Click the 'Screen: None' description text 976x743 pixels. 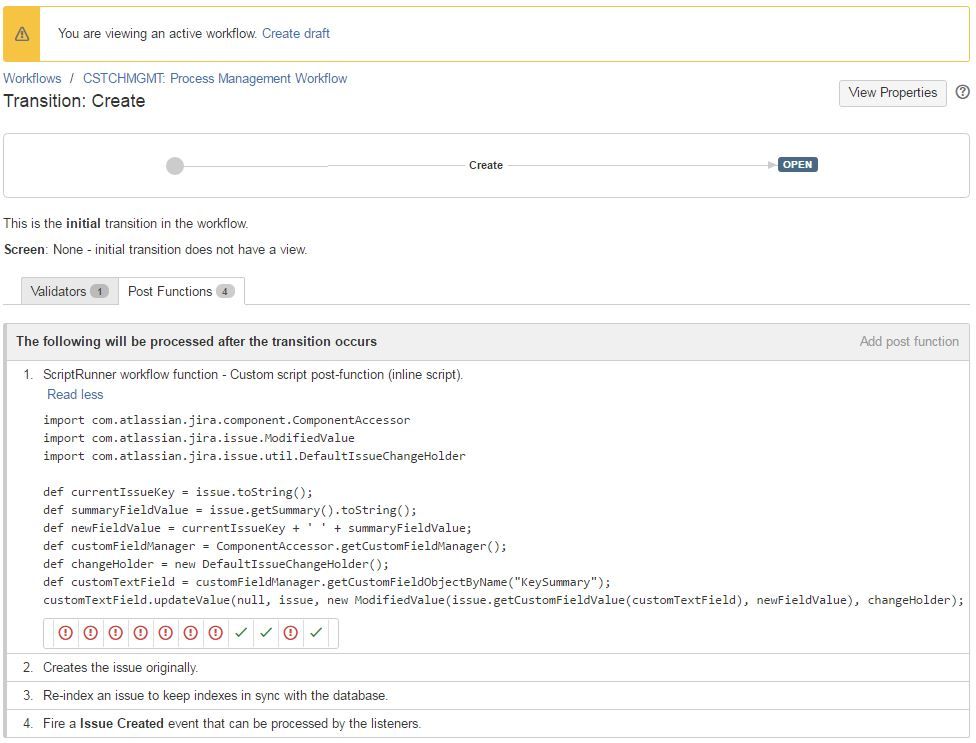156,250
